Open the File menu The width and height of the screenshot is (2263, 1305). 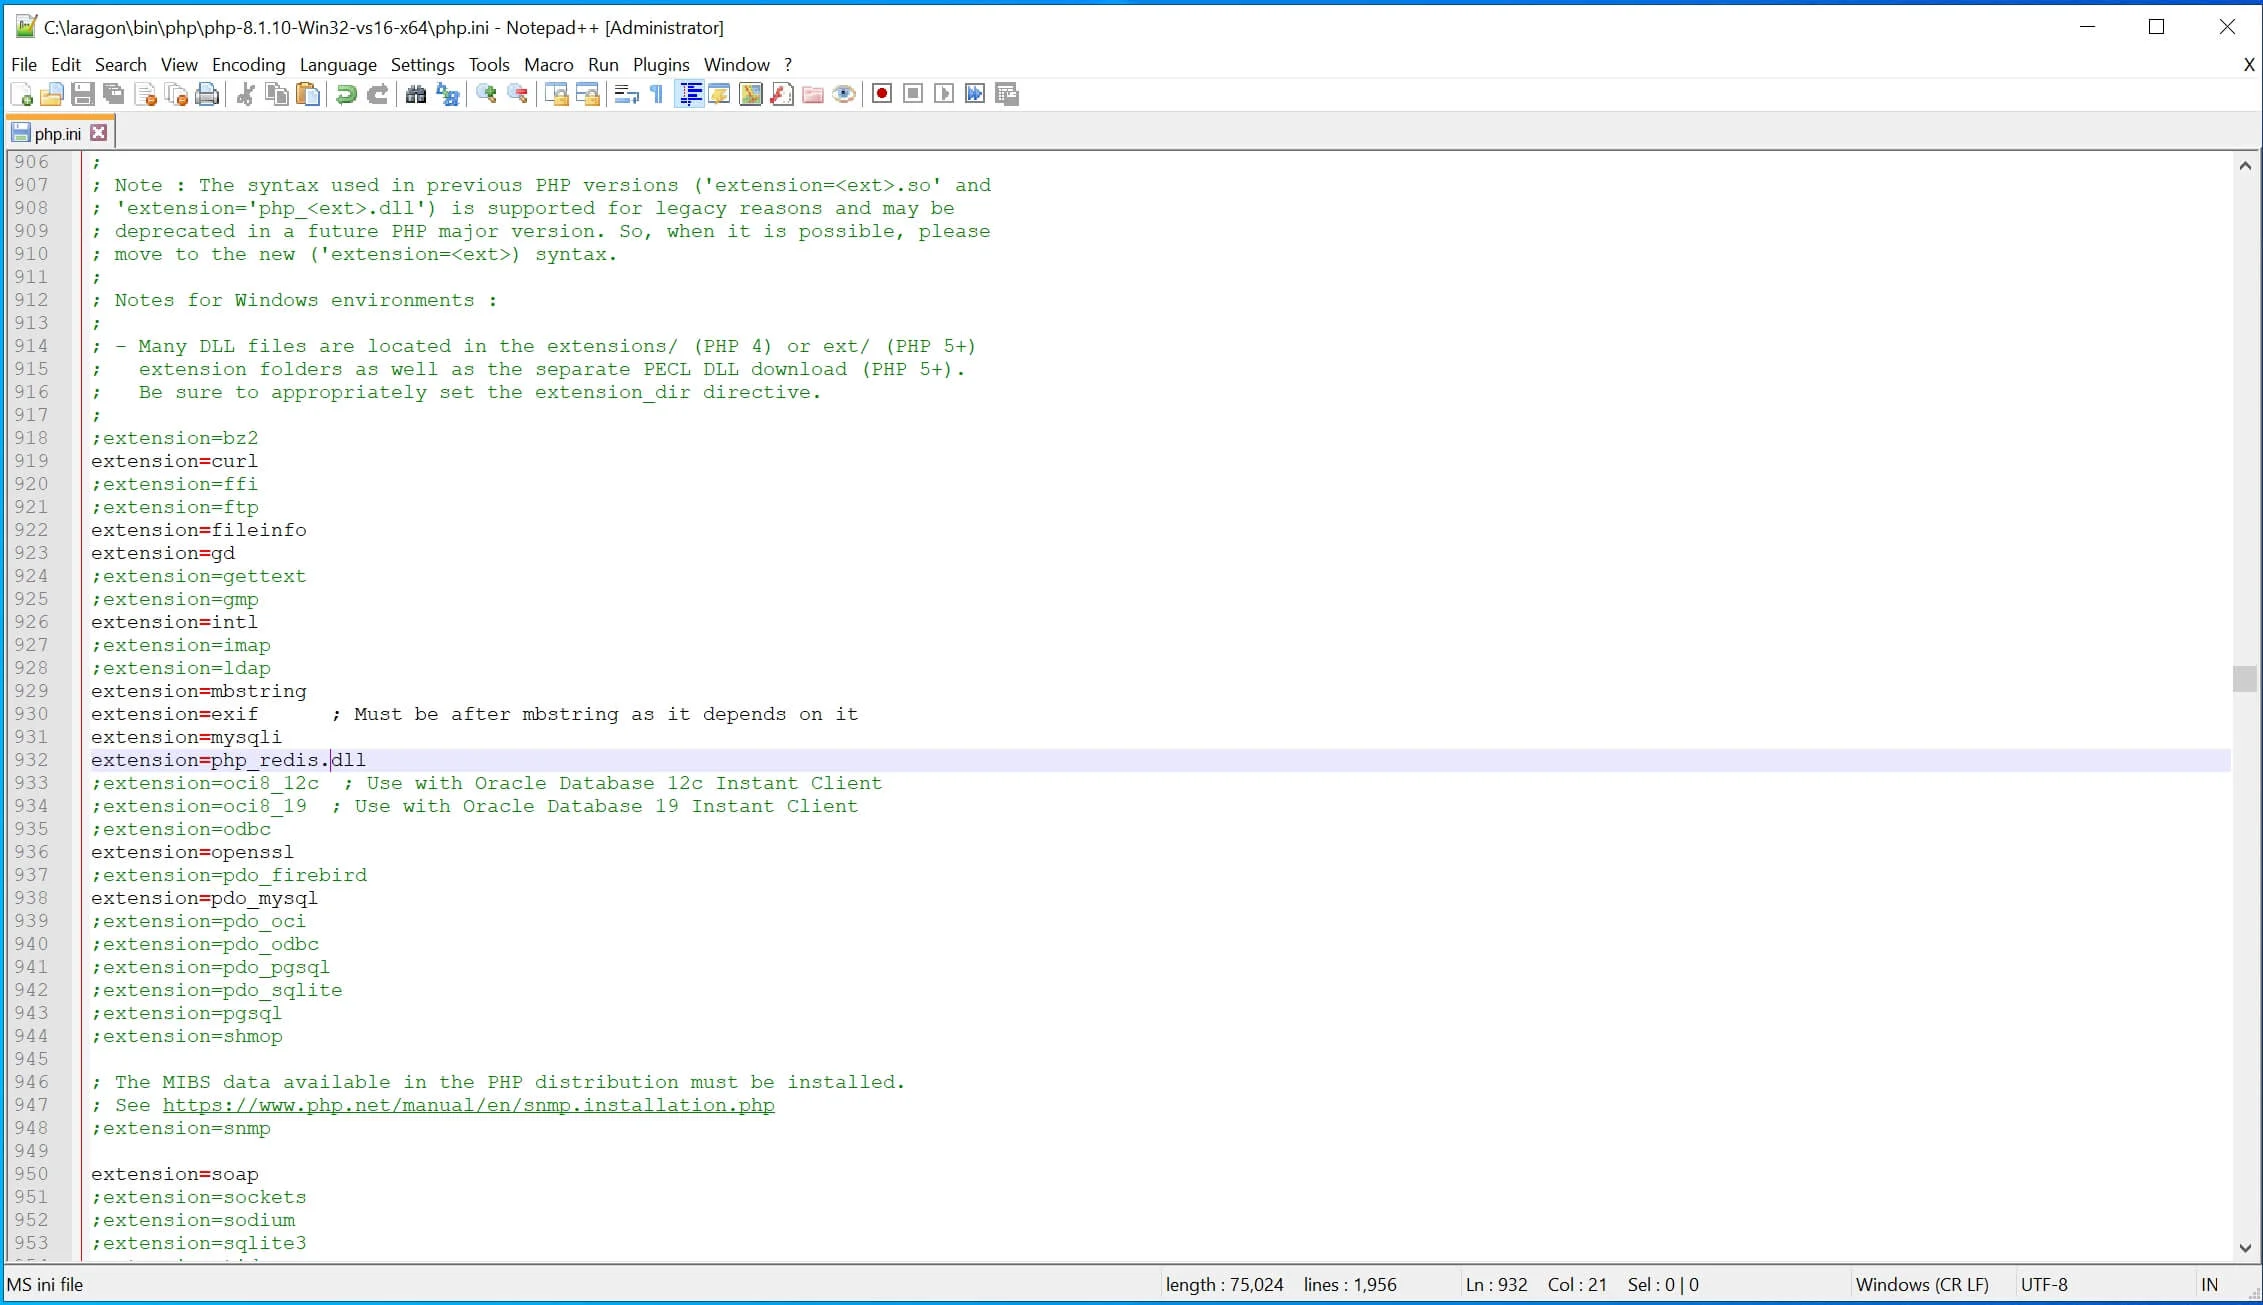coord(23,64)
